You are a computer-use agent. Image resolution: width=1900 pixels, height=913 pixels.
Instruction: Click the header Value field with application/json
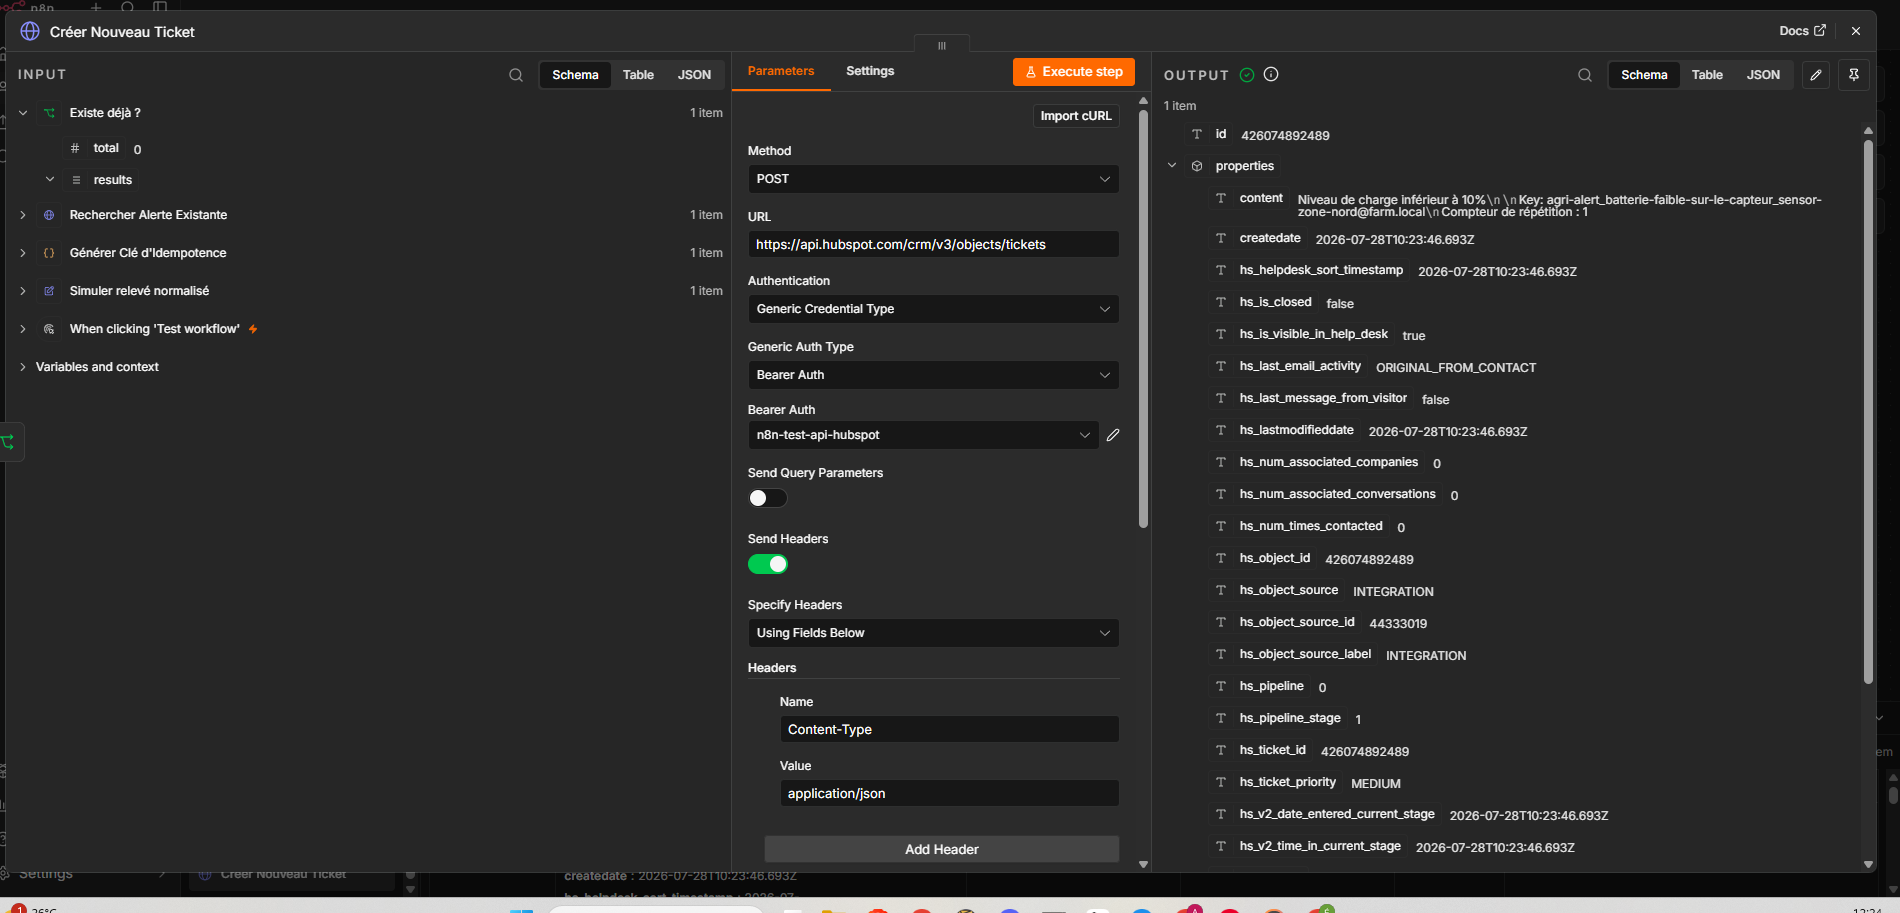pos(949,793)
